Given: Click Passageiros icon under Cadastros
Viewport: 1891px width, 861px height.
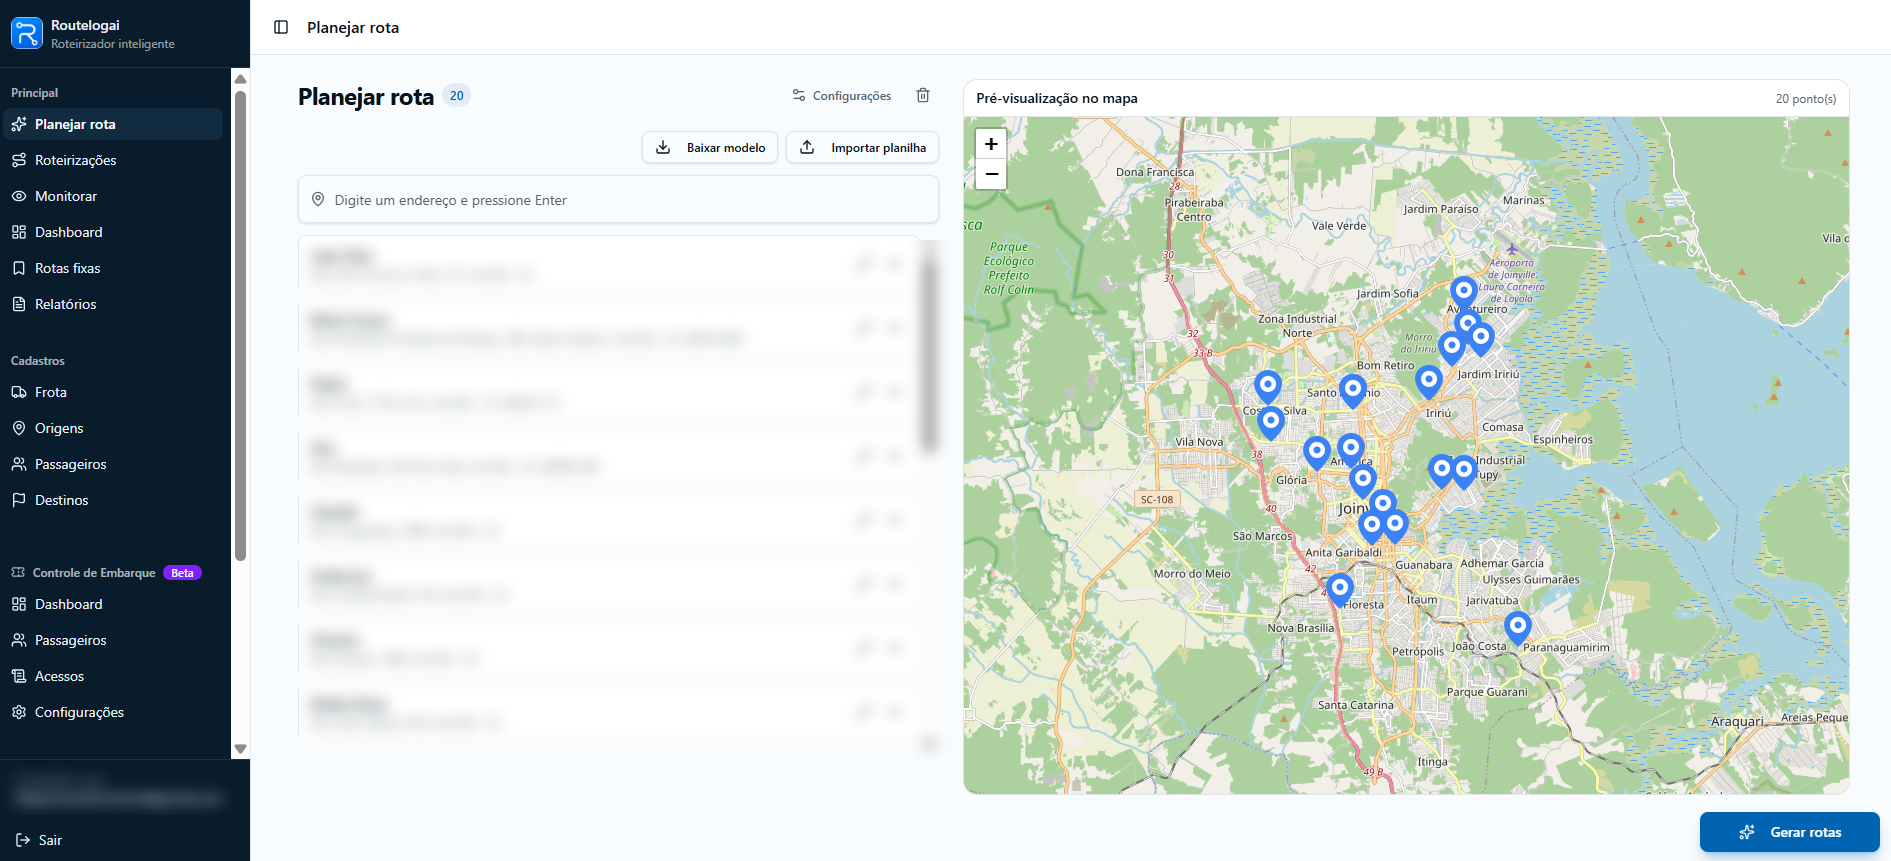Looking at the screenshot, I should click(19, 464).
